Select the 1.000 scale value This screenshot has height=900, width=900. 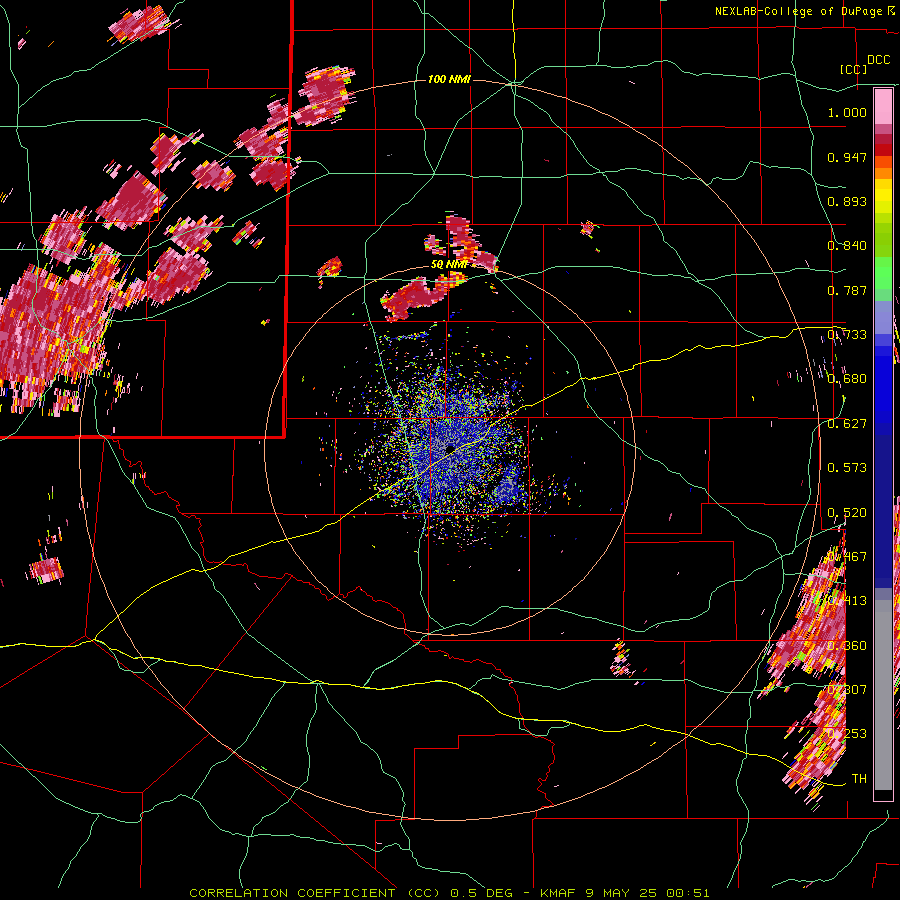(847, 112)
